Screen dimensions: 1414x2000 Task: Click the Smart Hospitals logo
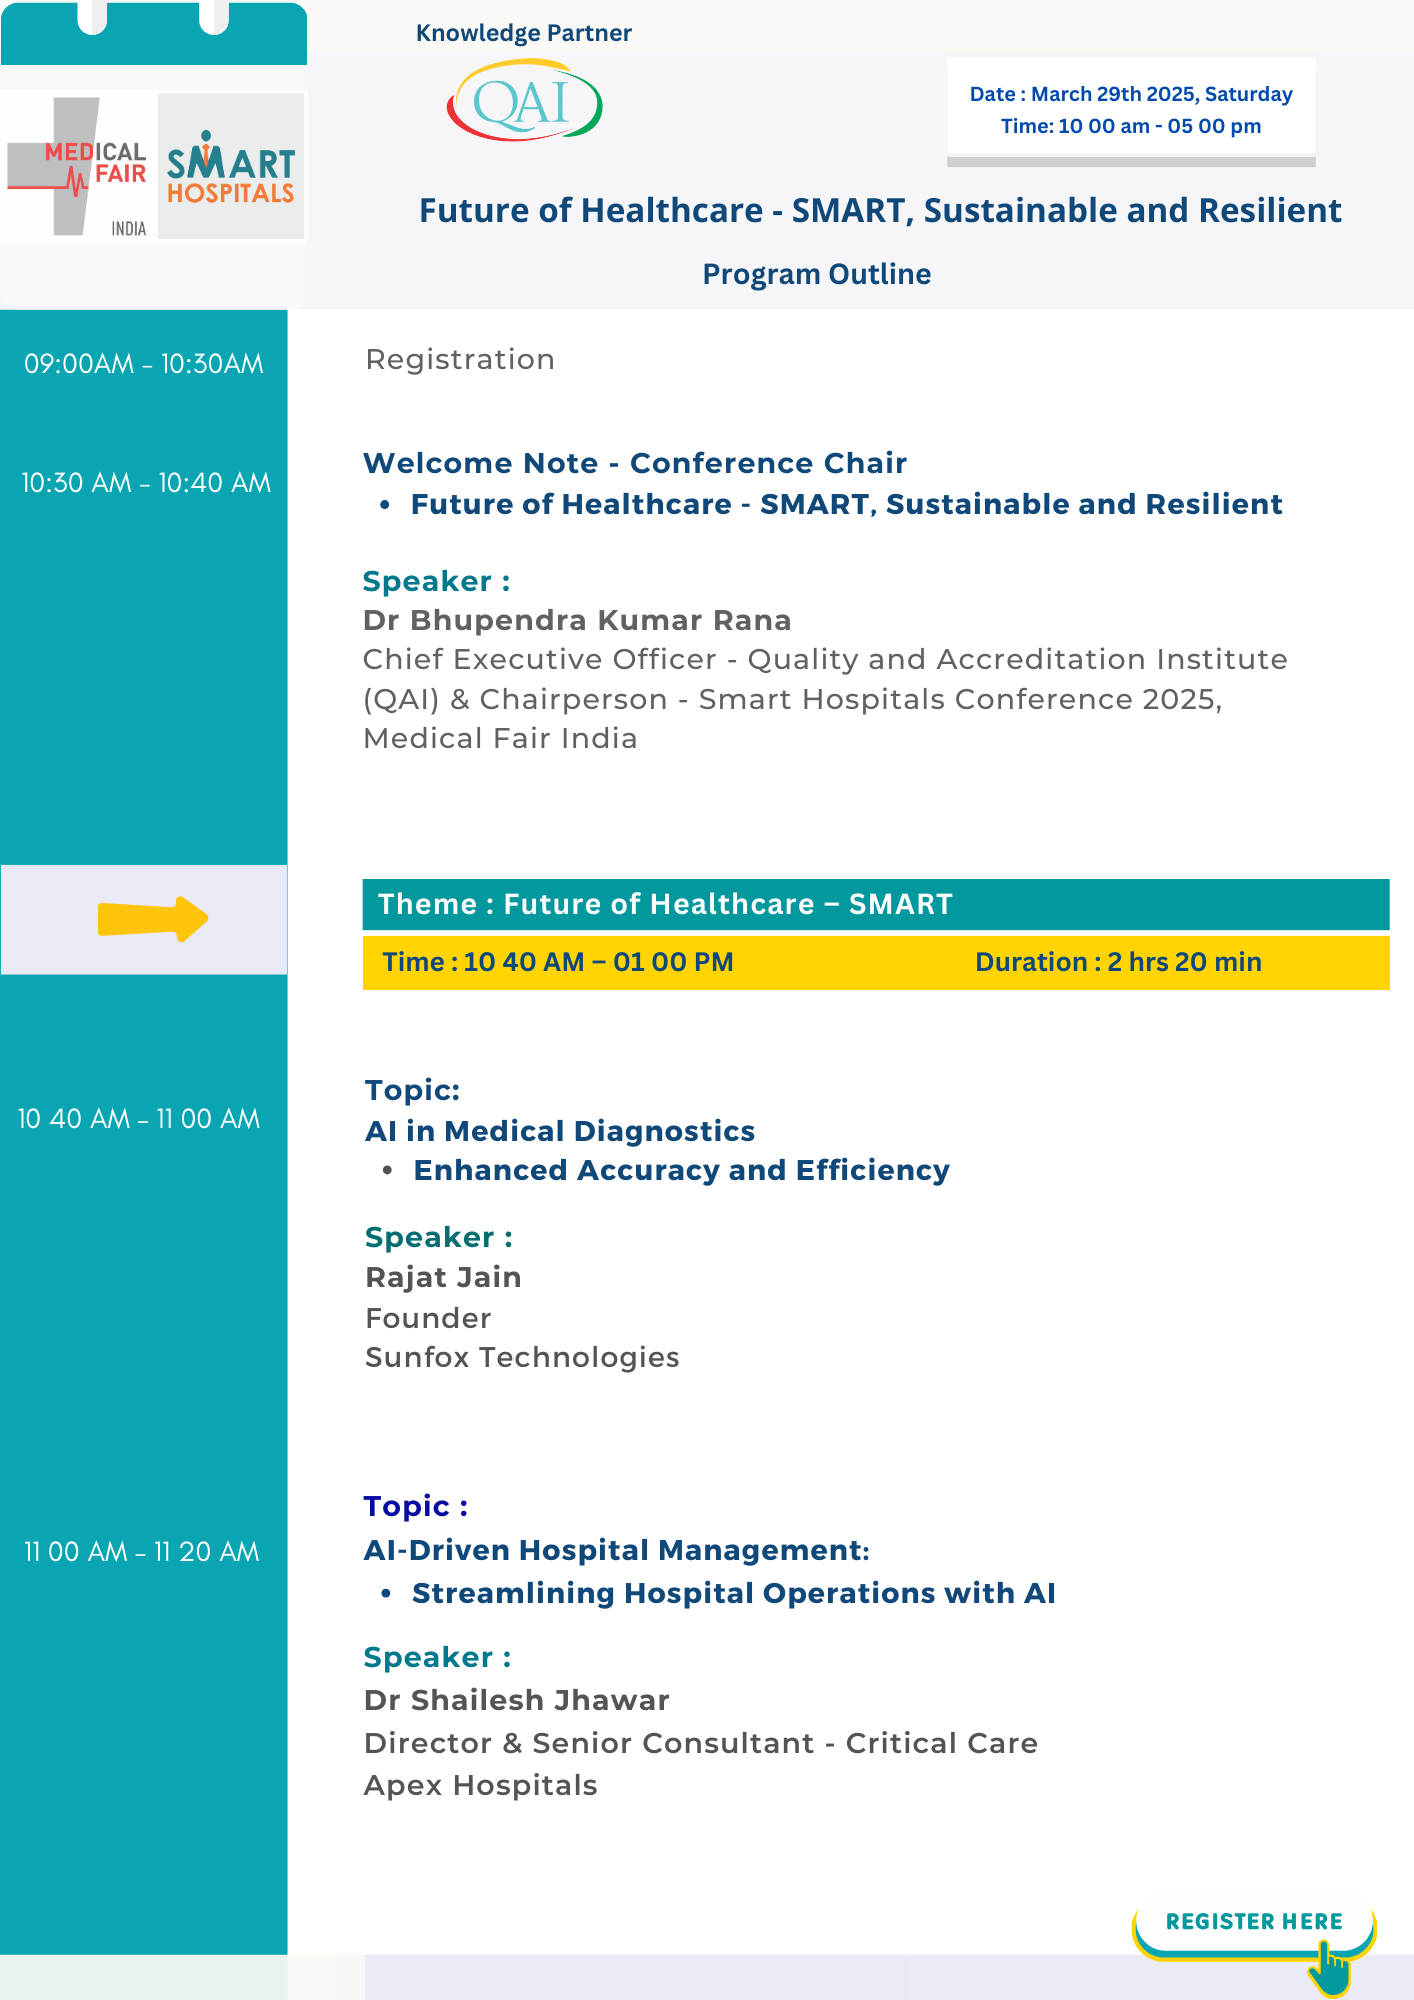[x=231, y=167]
